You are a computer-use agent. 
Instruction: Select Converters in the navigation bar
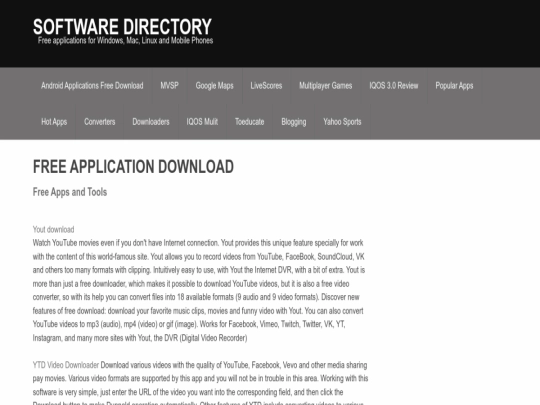click(100, 122)
